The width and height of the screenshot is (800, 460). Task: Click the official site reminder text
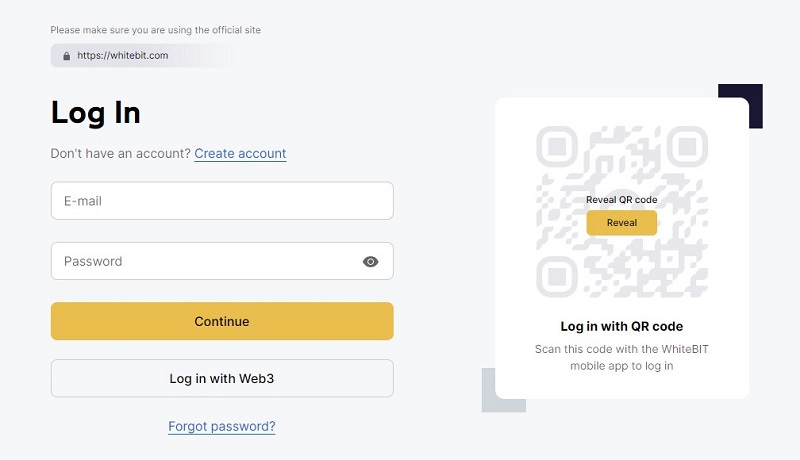click(x=156, y=30)
